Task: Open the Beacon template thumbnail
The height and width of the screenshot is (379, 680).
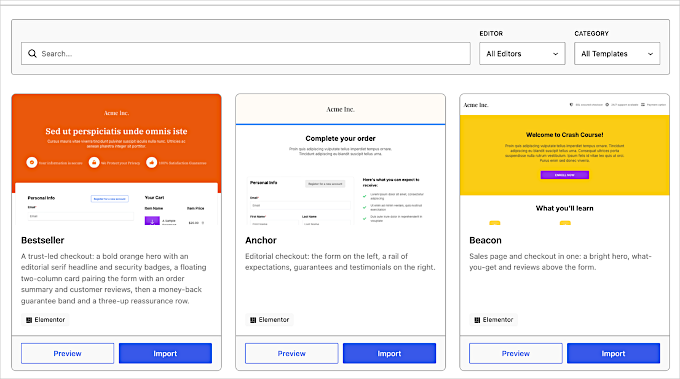Action: [565, 160]
